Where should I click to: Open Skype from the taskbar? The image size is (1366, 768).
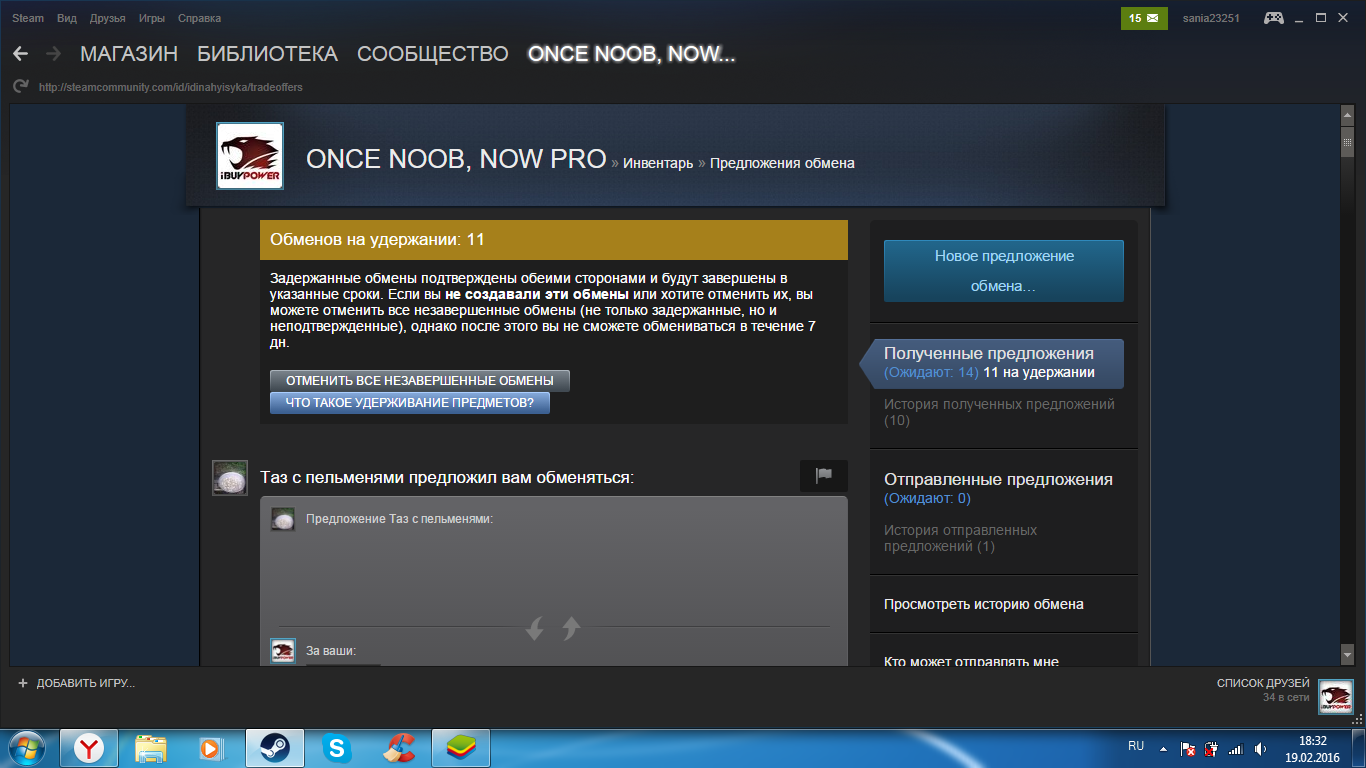pos(336,747)
